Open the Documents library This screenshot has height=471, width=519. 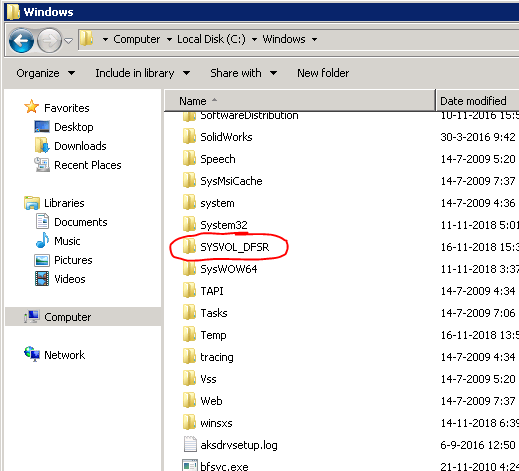point(81,222)
